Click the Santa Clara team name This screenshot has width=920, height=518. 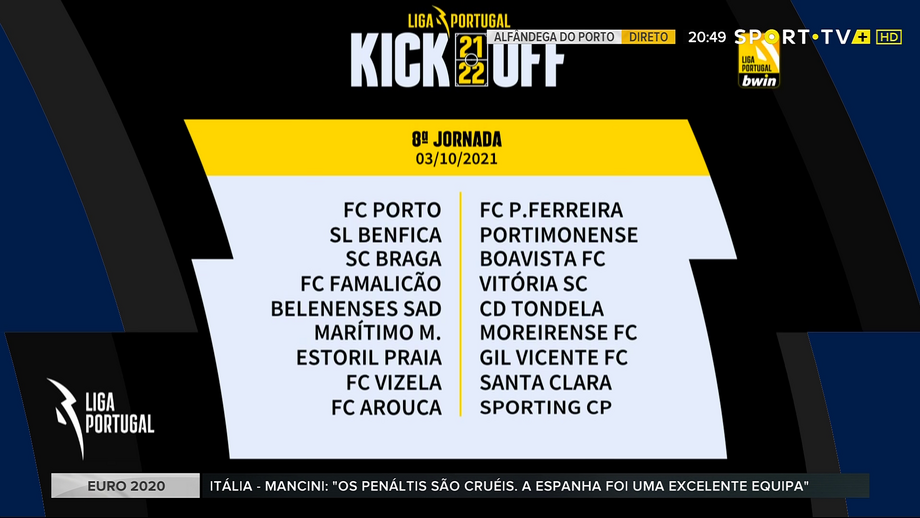[x=545, y=382]
